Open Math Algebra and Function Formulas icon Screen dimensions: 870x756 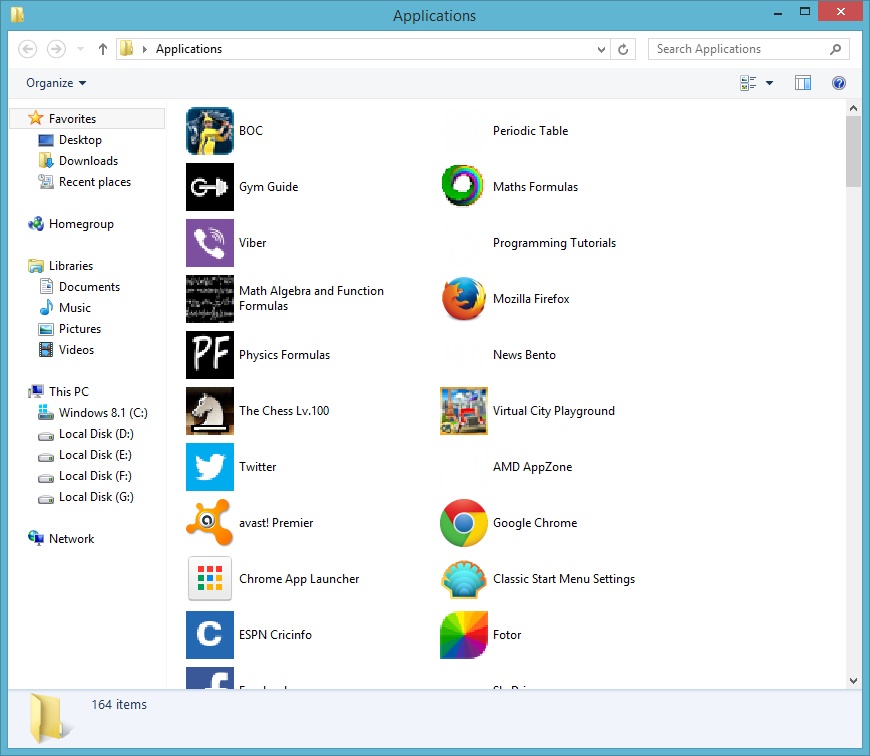point(210,299)
